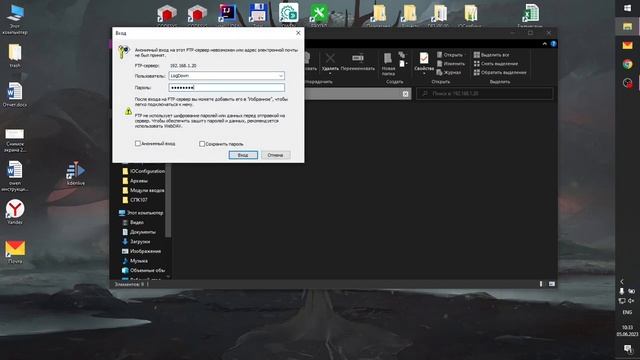Open Музыка in Explorer navigation pane
The image size is (640, 360).
pyautogui.click(x=135, y=260)
